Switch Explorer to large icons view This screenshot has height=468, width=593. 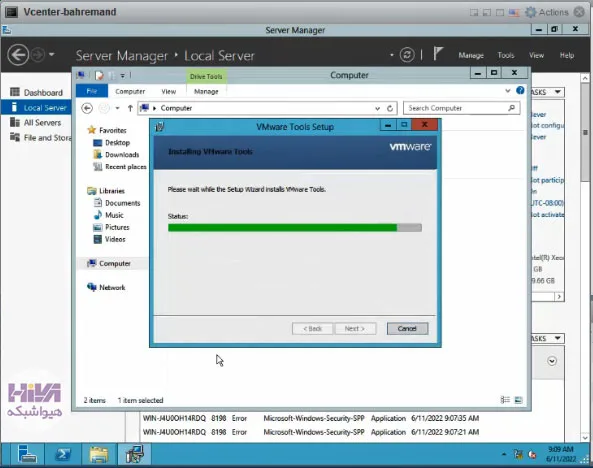[518, 400]
